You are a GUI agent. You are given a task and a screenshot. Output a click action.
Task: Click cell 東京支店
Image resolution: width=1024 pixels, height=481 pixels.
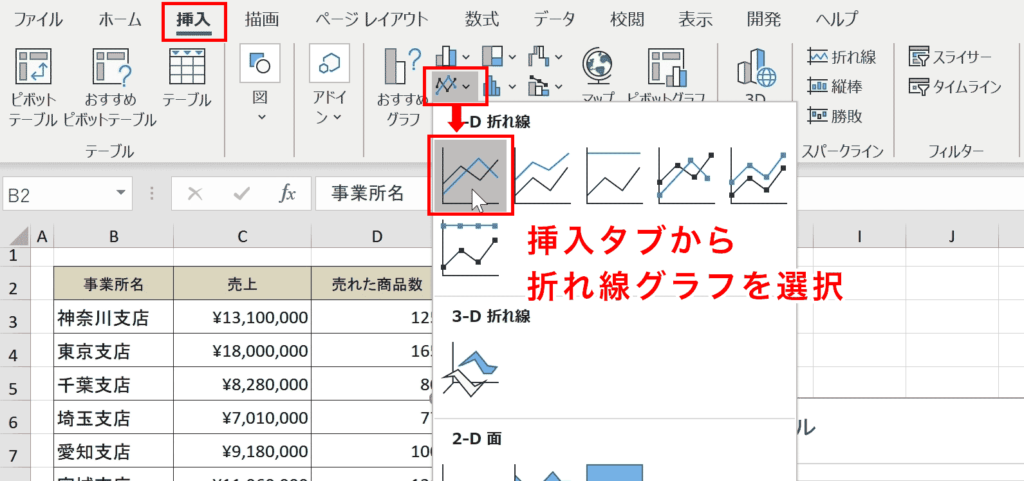click(114, 351)
